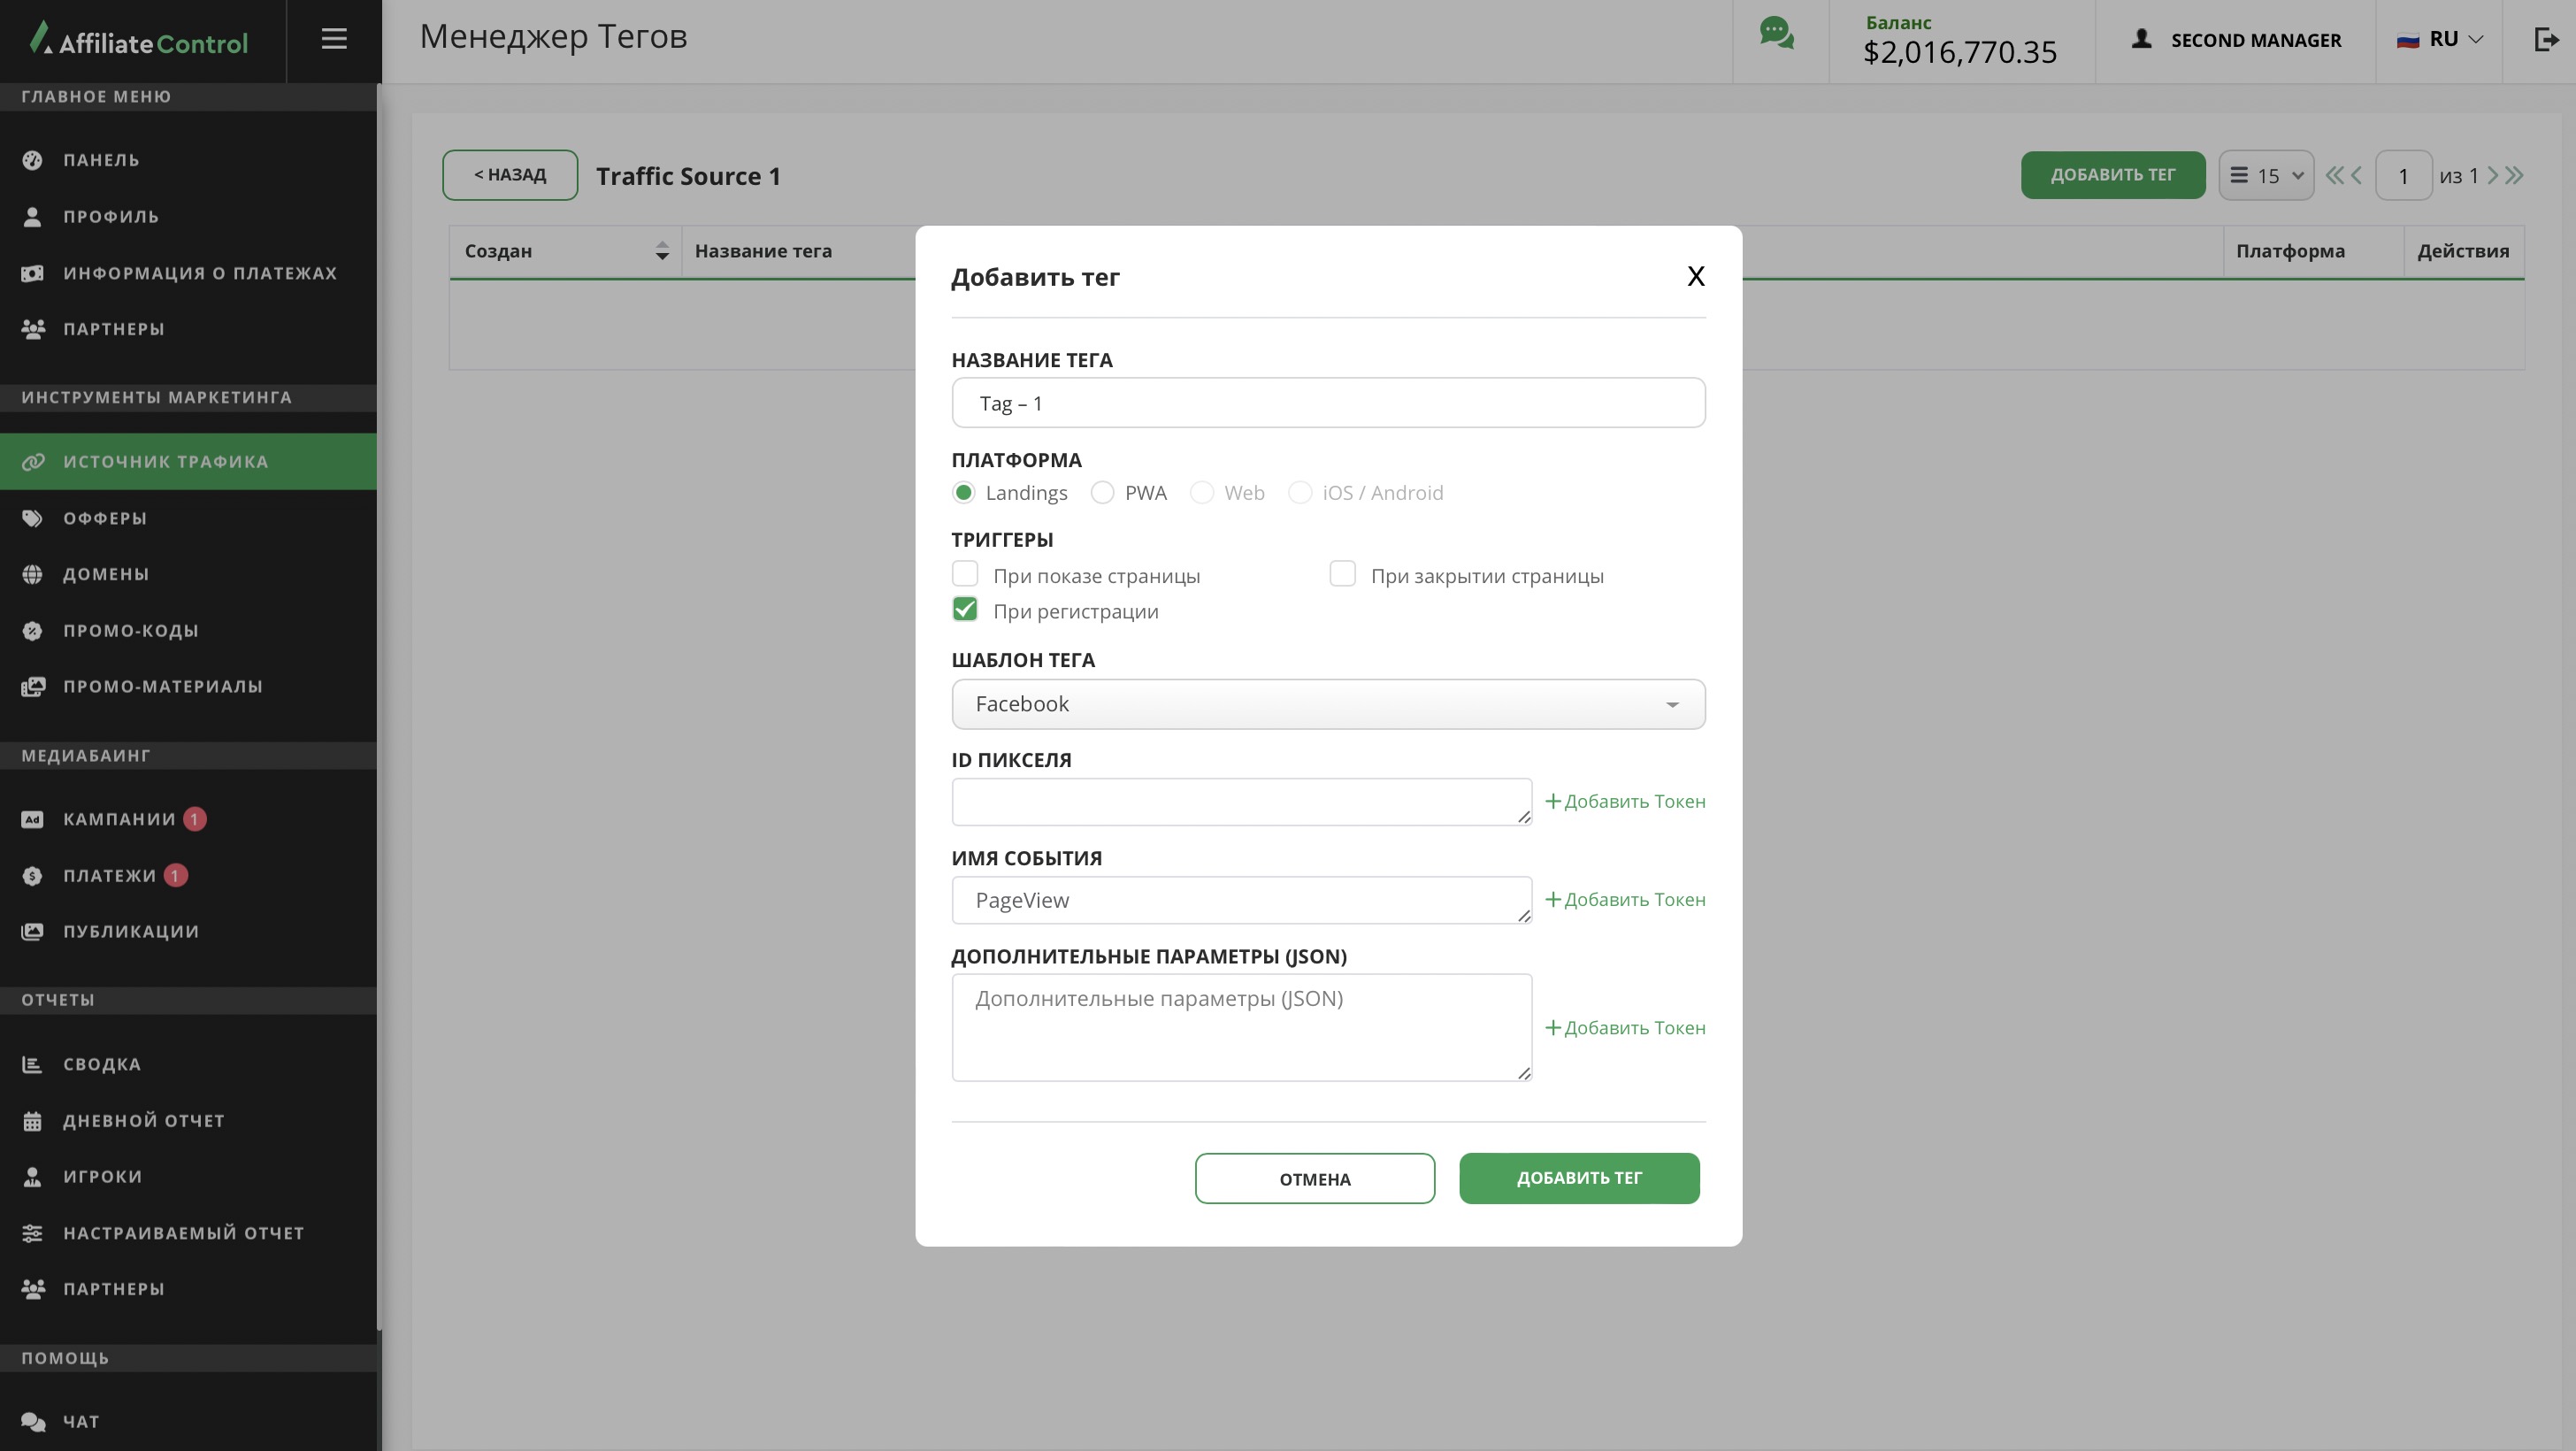Click the Отмена button
2576x1451 pixels.
1314,1179
